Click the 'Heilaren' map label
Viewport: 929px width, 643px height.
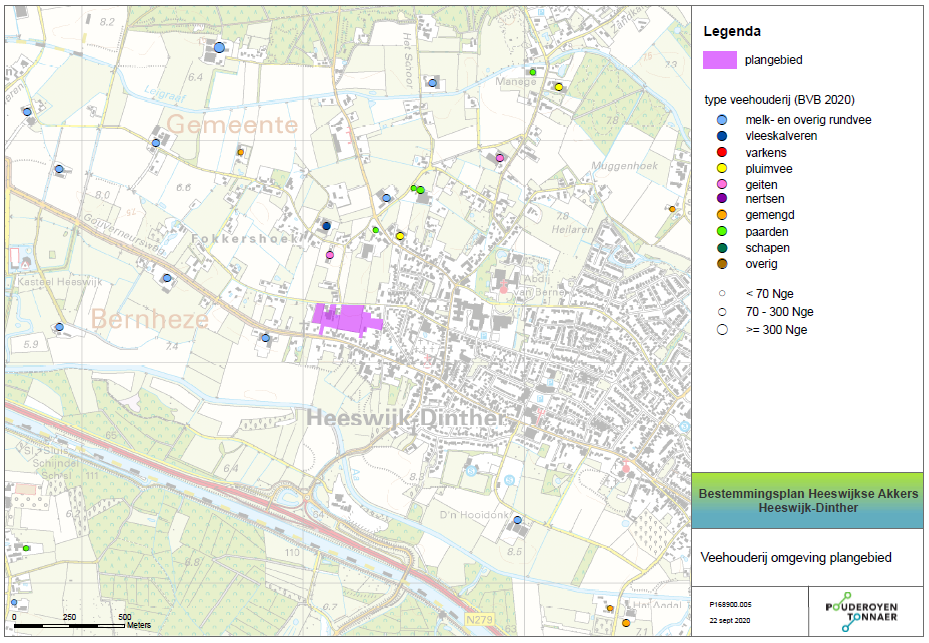572,229
